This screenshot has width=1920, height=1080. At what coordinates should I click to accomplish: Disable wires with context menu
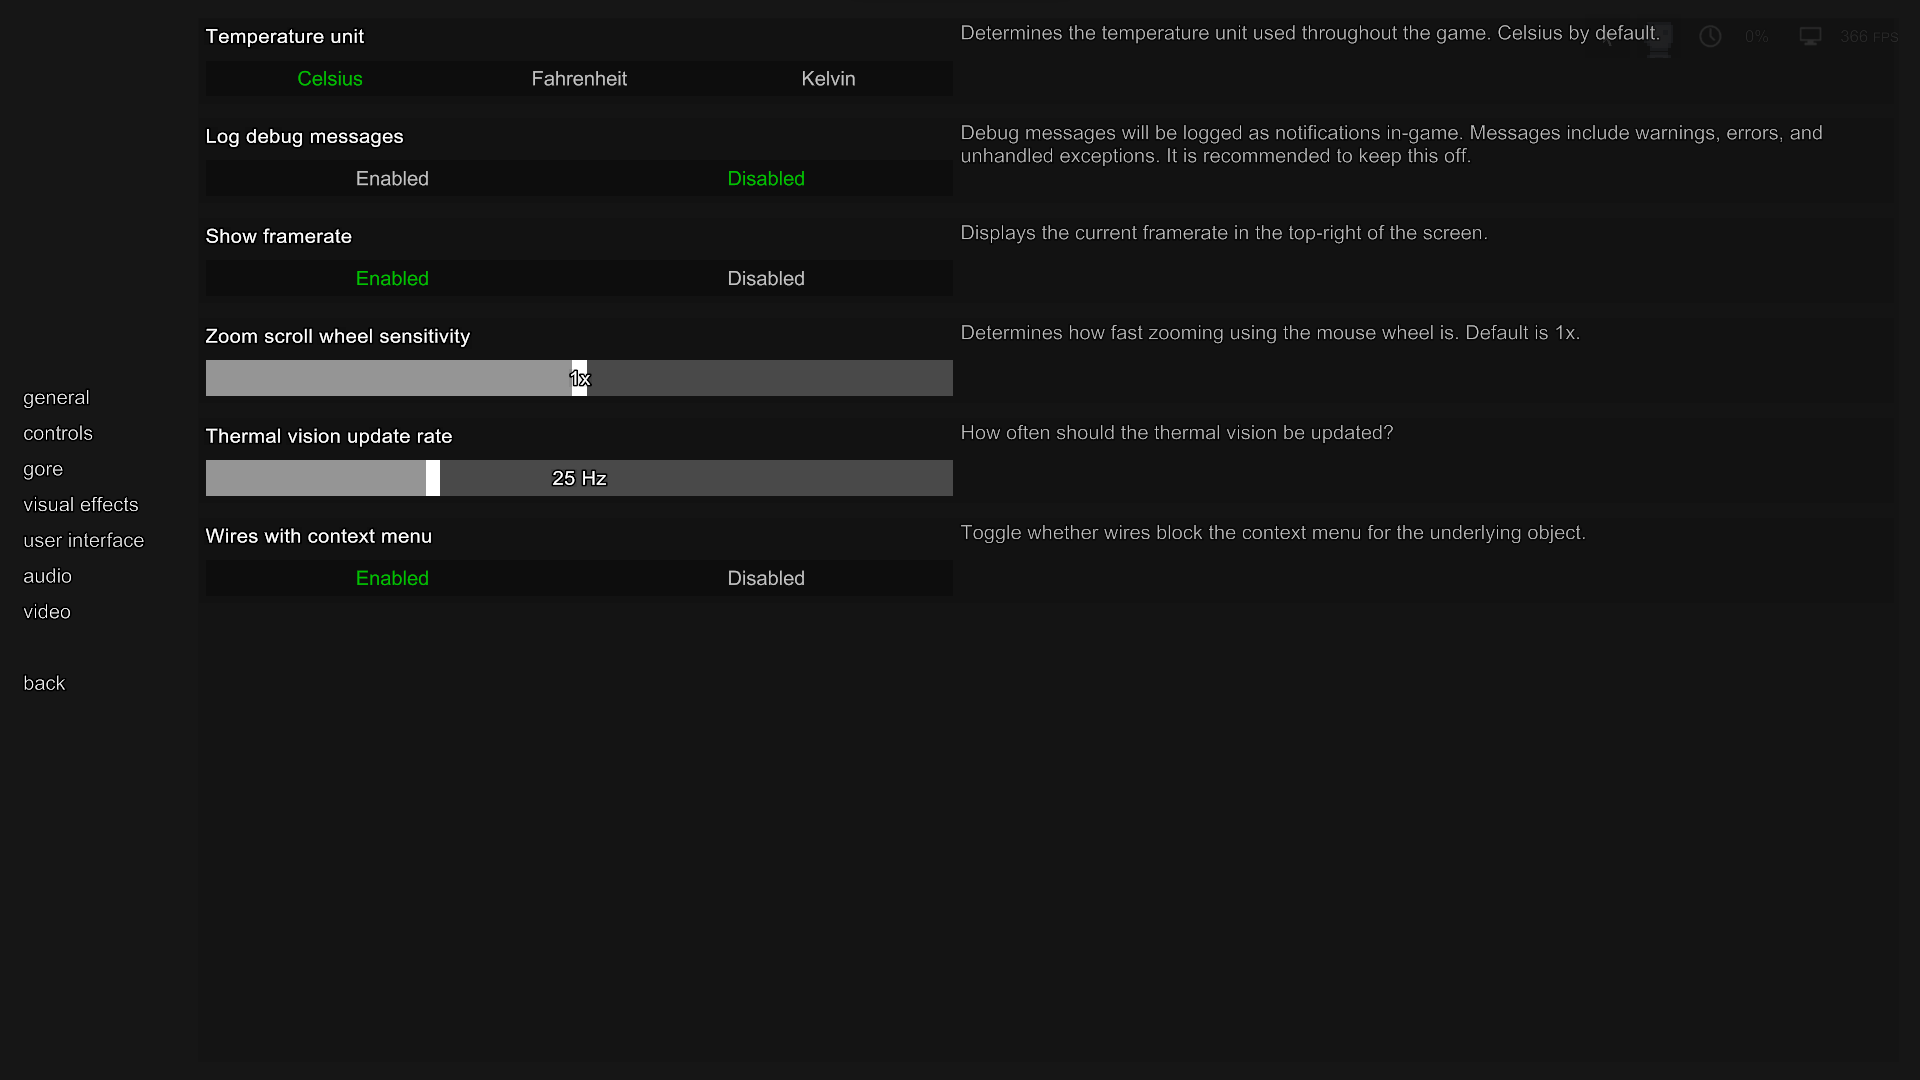(x=766, y=579)
